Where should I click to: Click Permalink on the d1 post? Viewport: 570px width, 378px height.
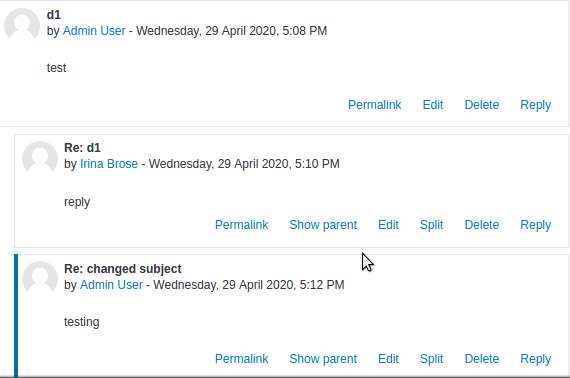click(374, 105)
